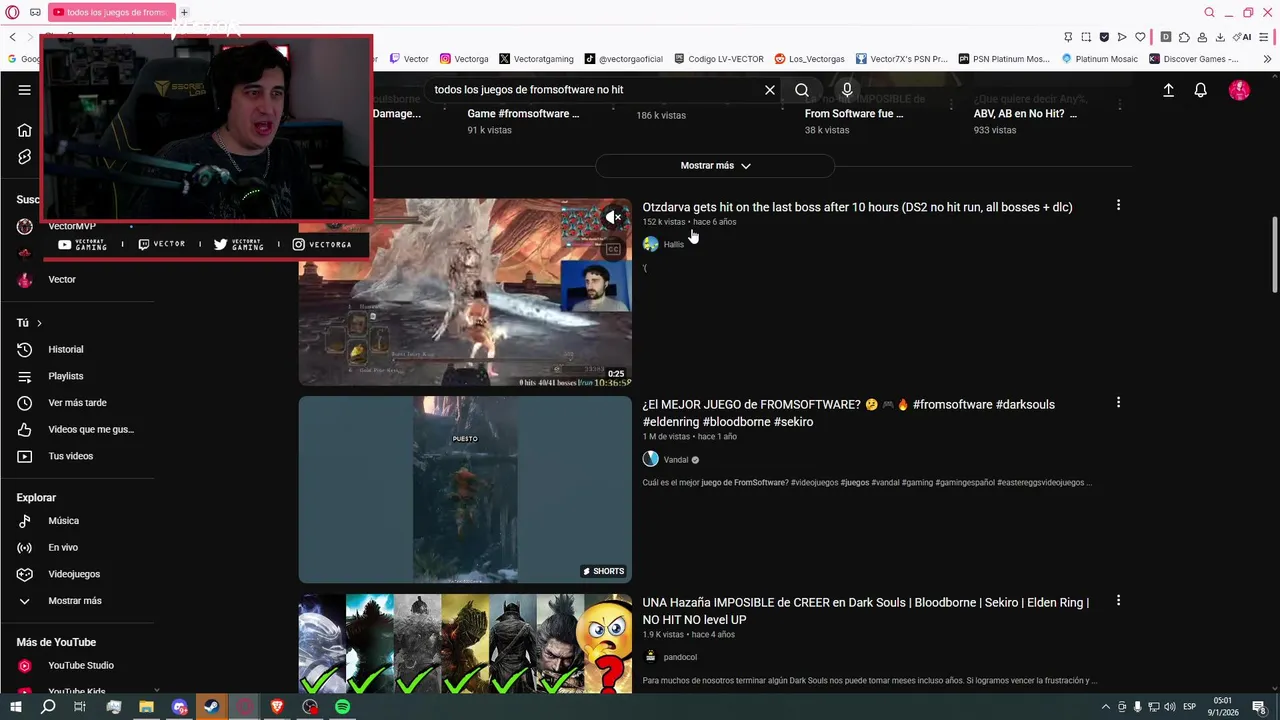Image resolution: width=1280 pixels, height=720 pixels.
Task: Click the heart icon in address bar
Action: click(1139, 37)
